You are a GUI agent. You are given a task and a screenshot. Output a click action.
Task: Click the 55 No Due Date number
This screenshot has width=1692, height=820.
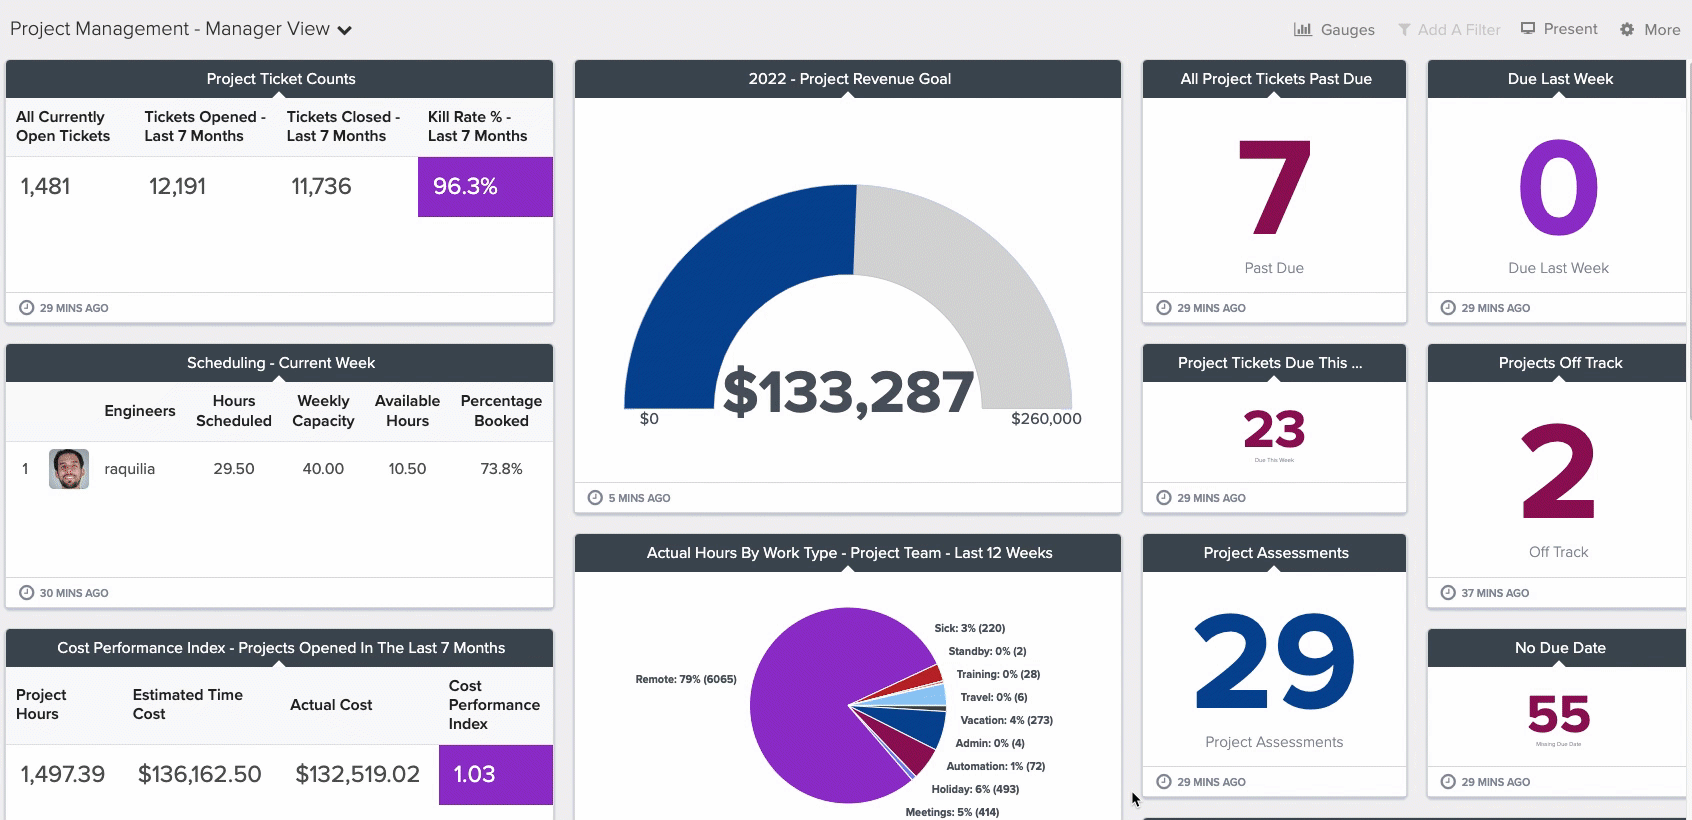point(1558,715)
